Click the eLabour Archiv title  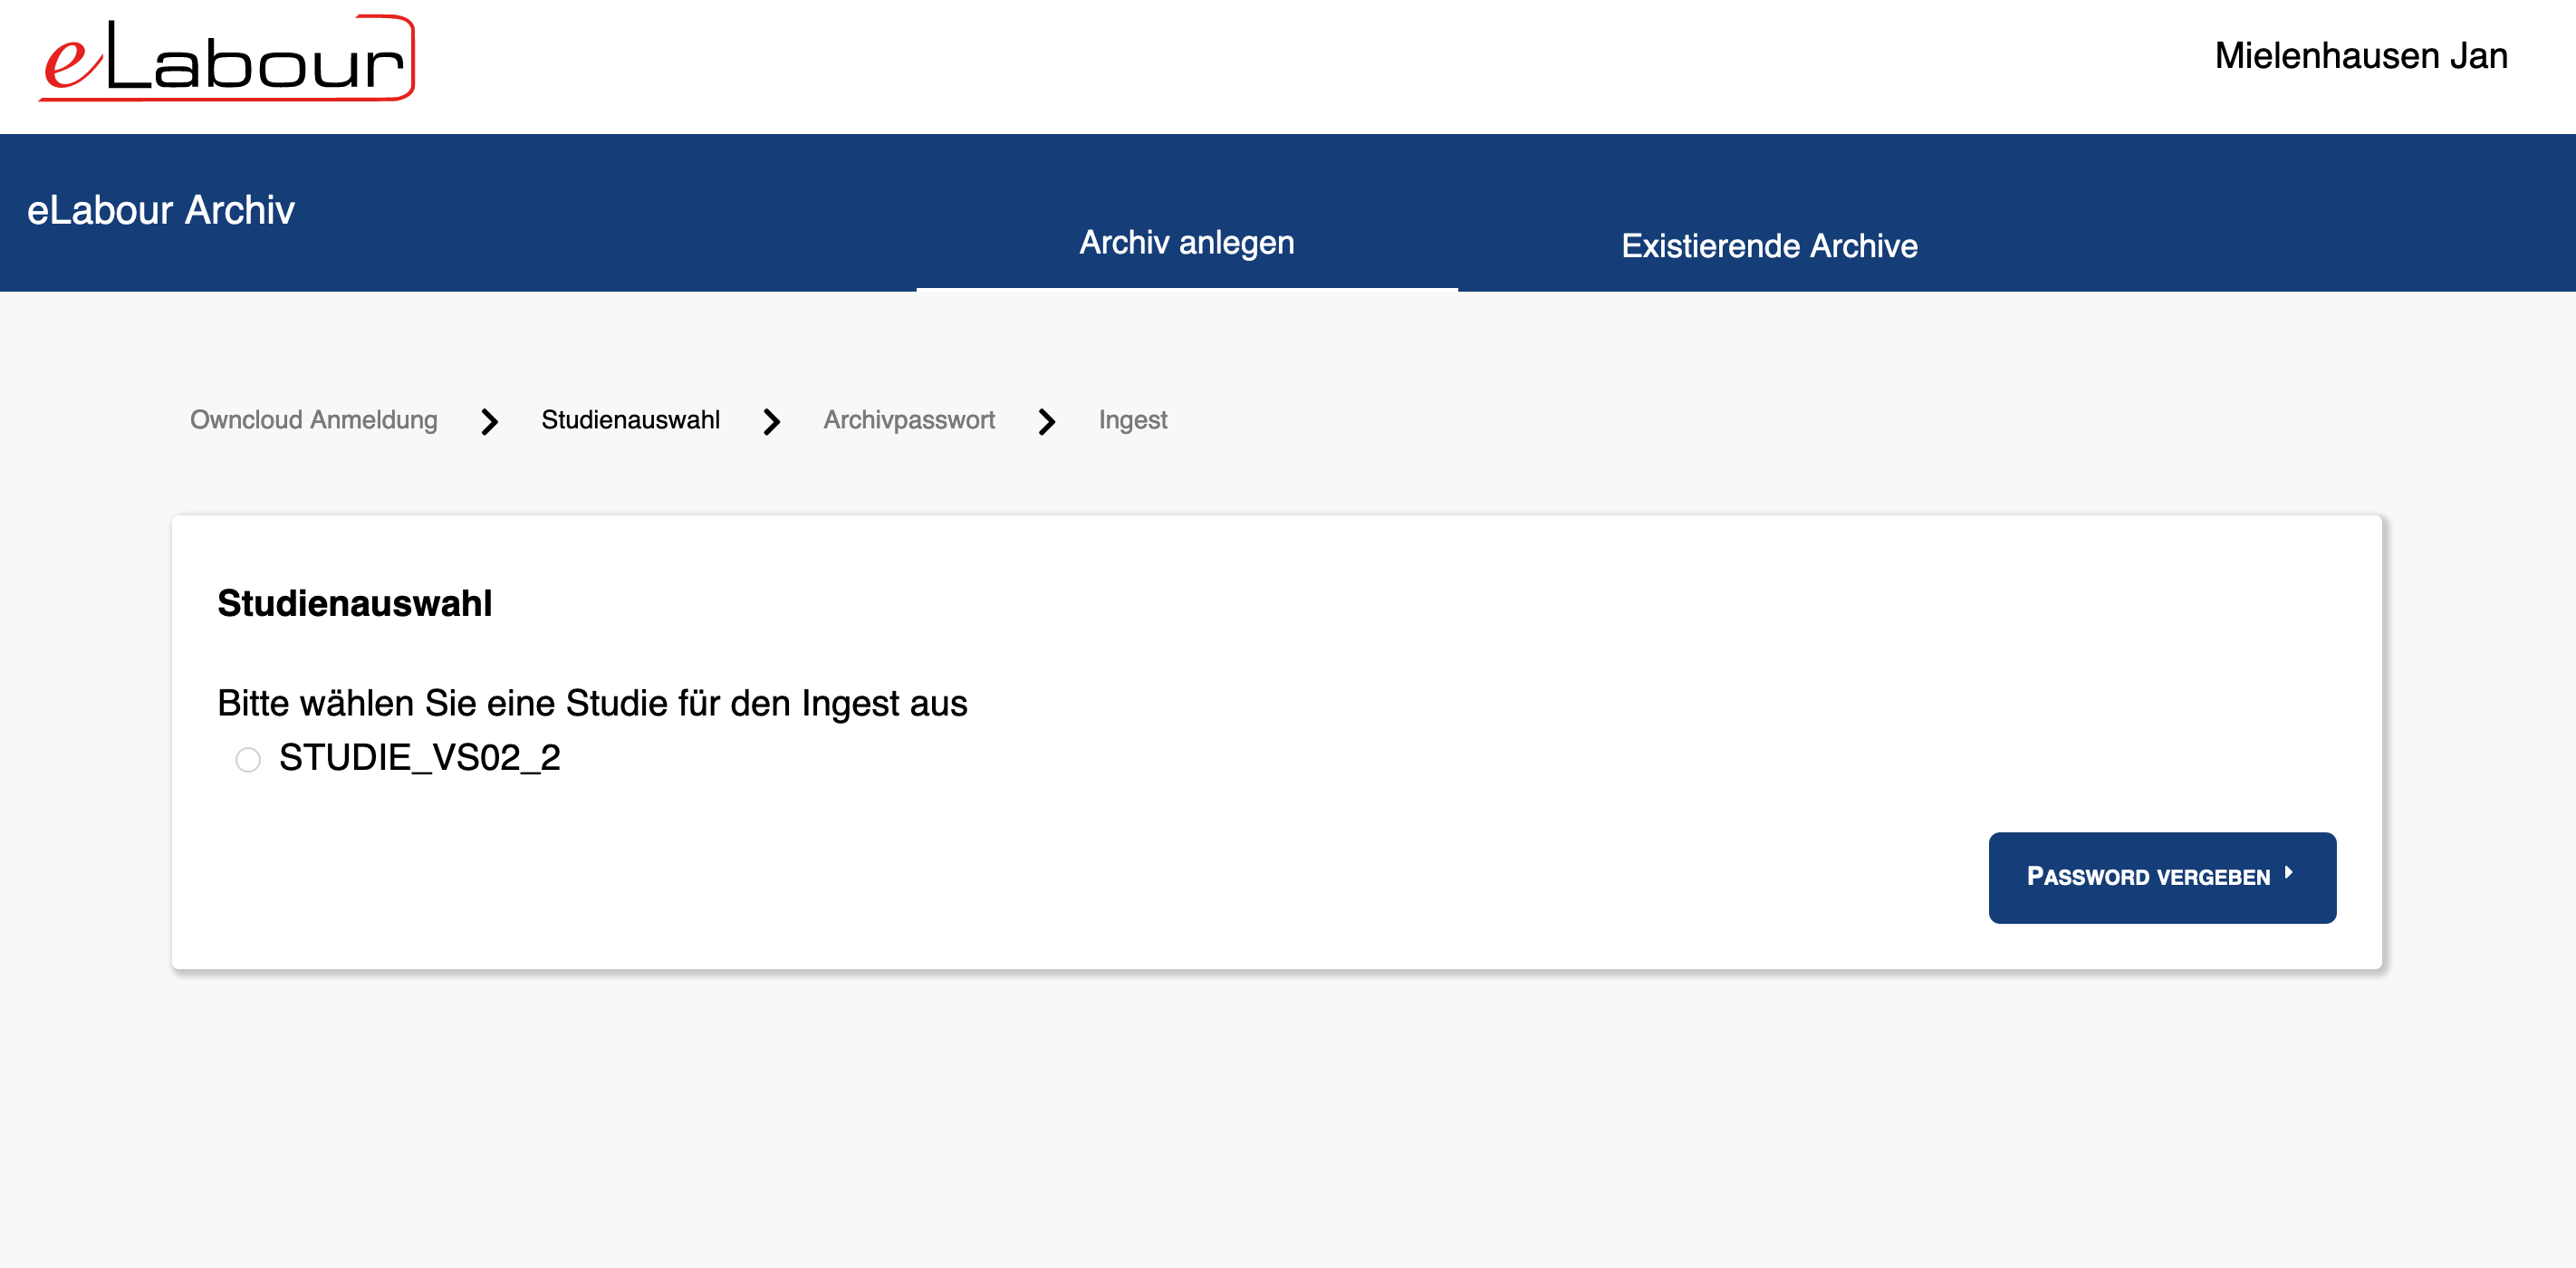(161, 210)
